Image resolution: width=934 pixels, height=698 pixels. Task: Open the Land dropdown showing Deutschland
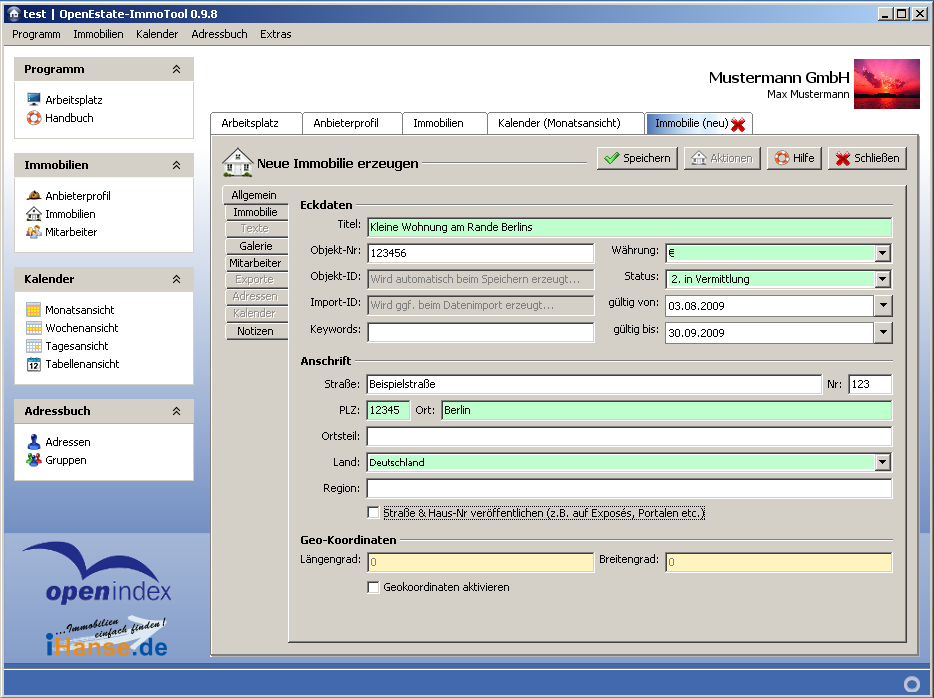click(x=882, y=462)
